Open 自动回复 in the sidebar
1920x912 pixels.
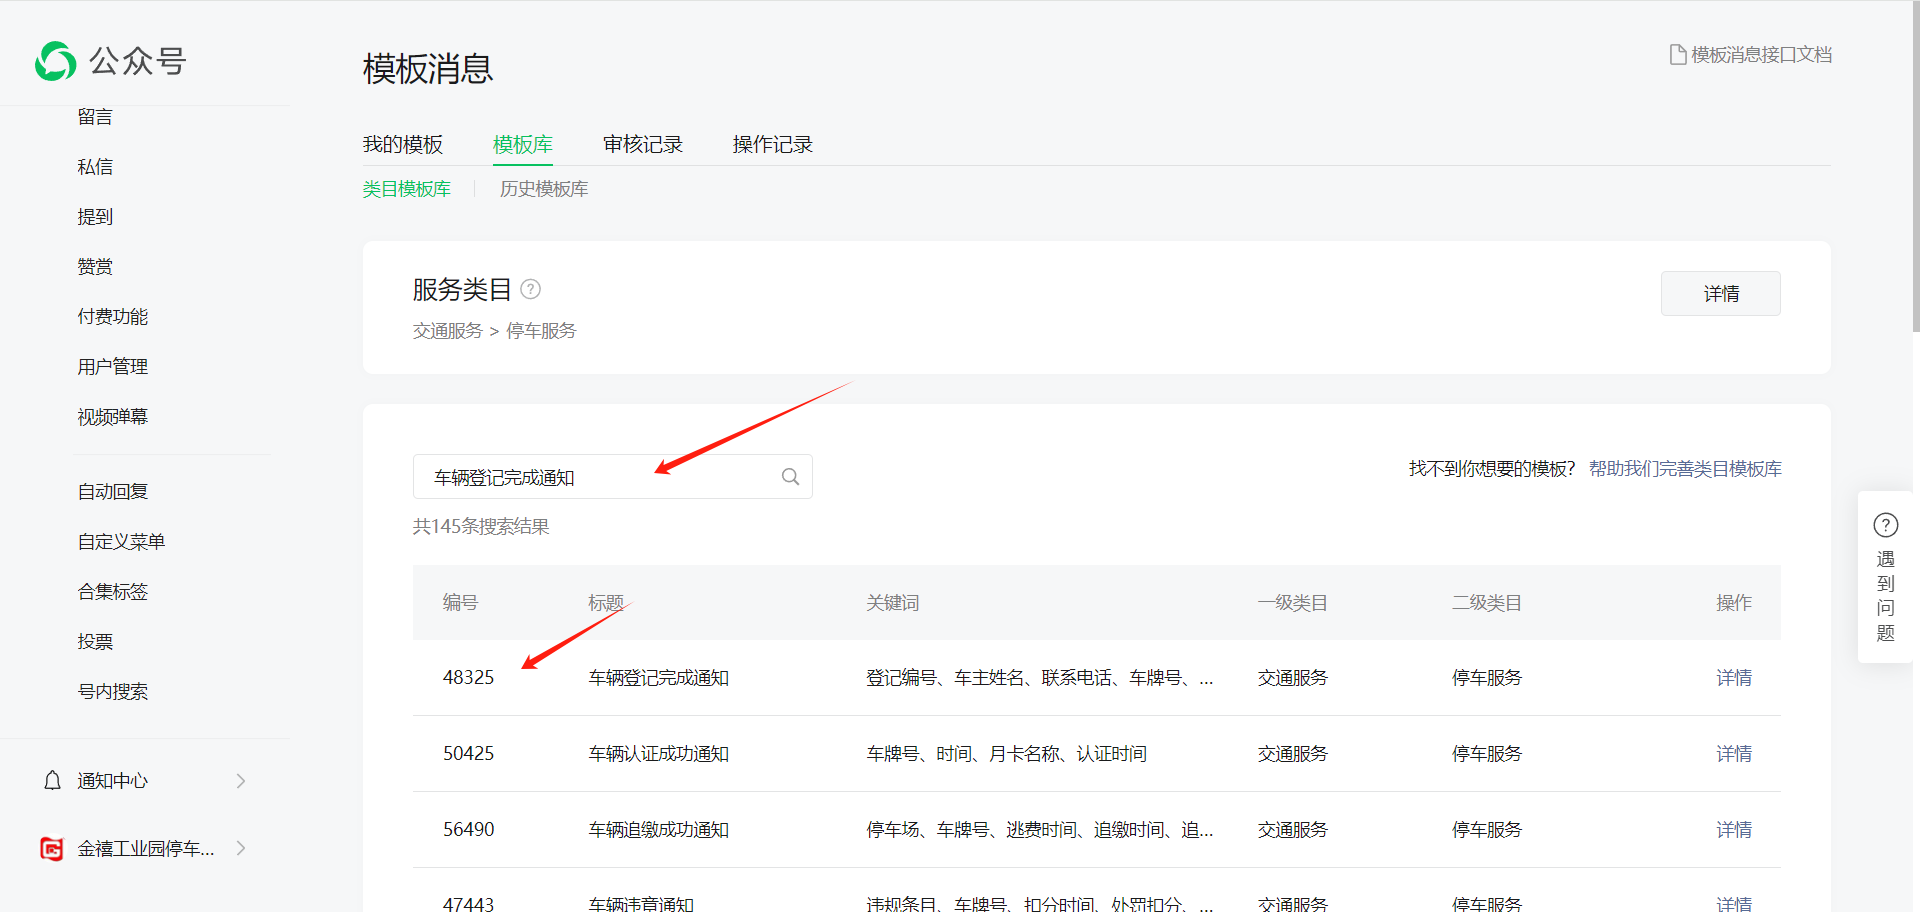click(x=113, y=492)
